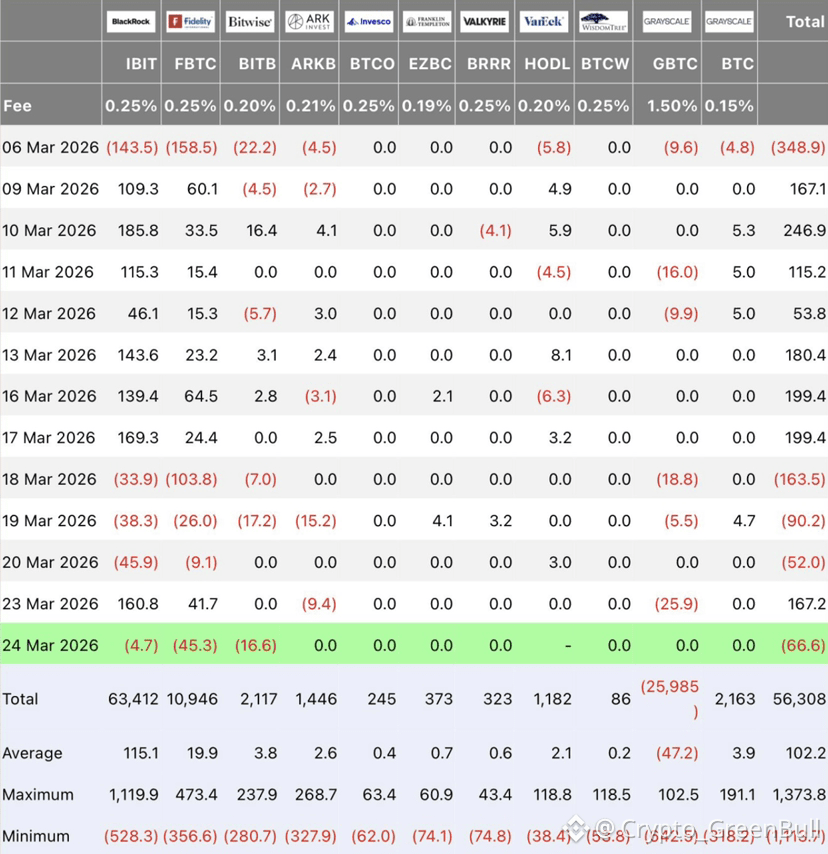Select the BITB ticker header
This screenshot has width=828, height=854.
pos(257,64)
